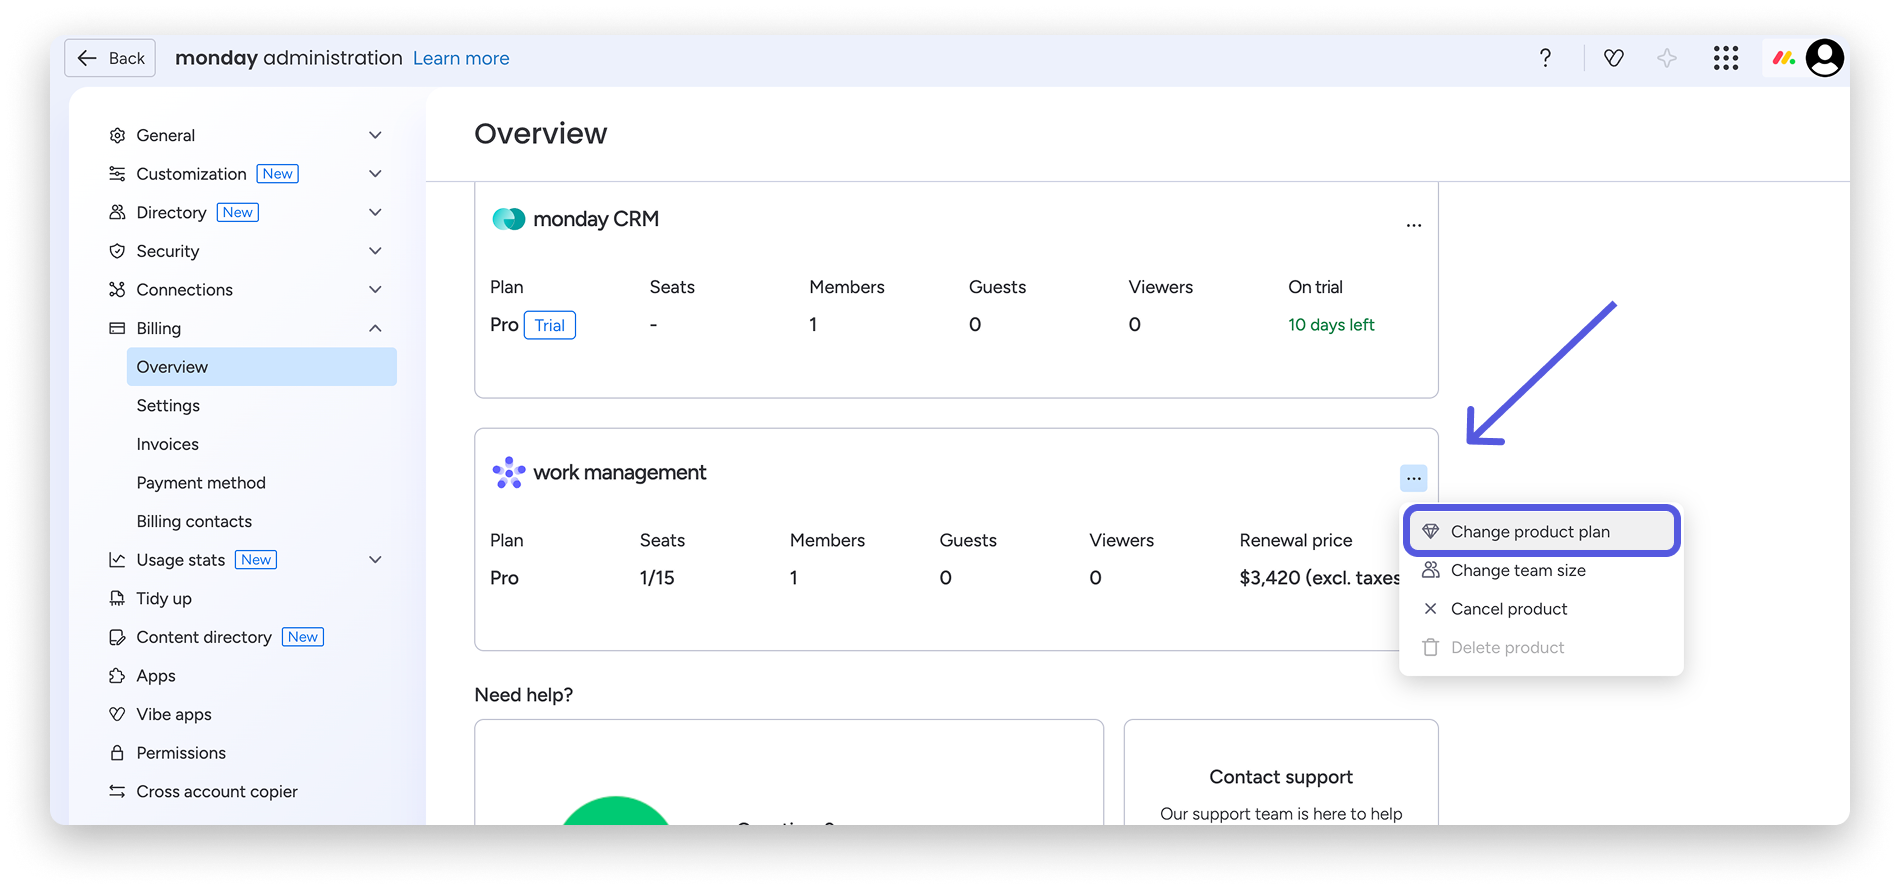Click the 10 days left trial text
The height and width of the screenshot is (890, 1900).
point(1331,325)
